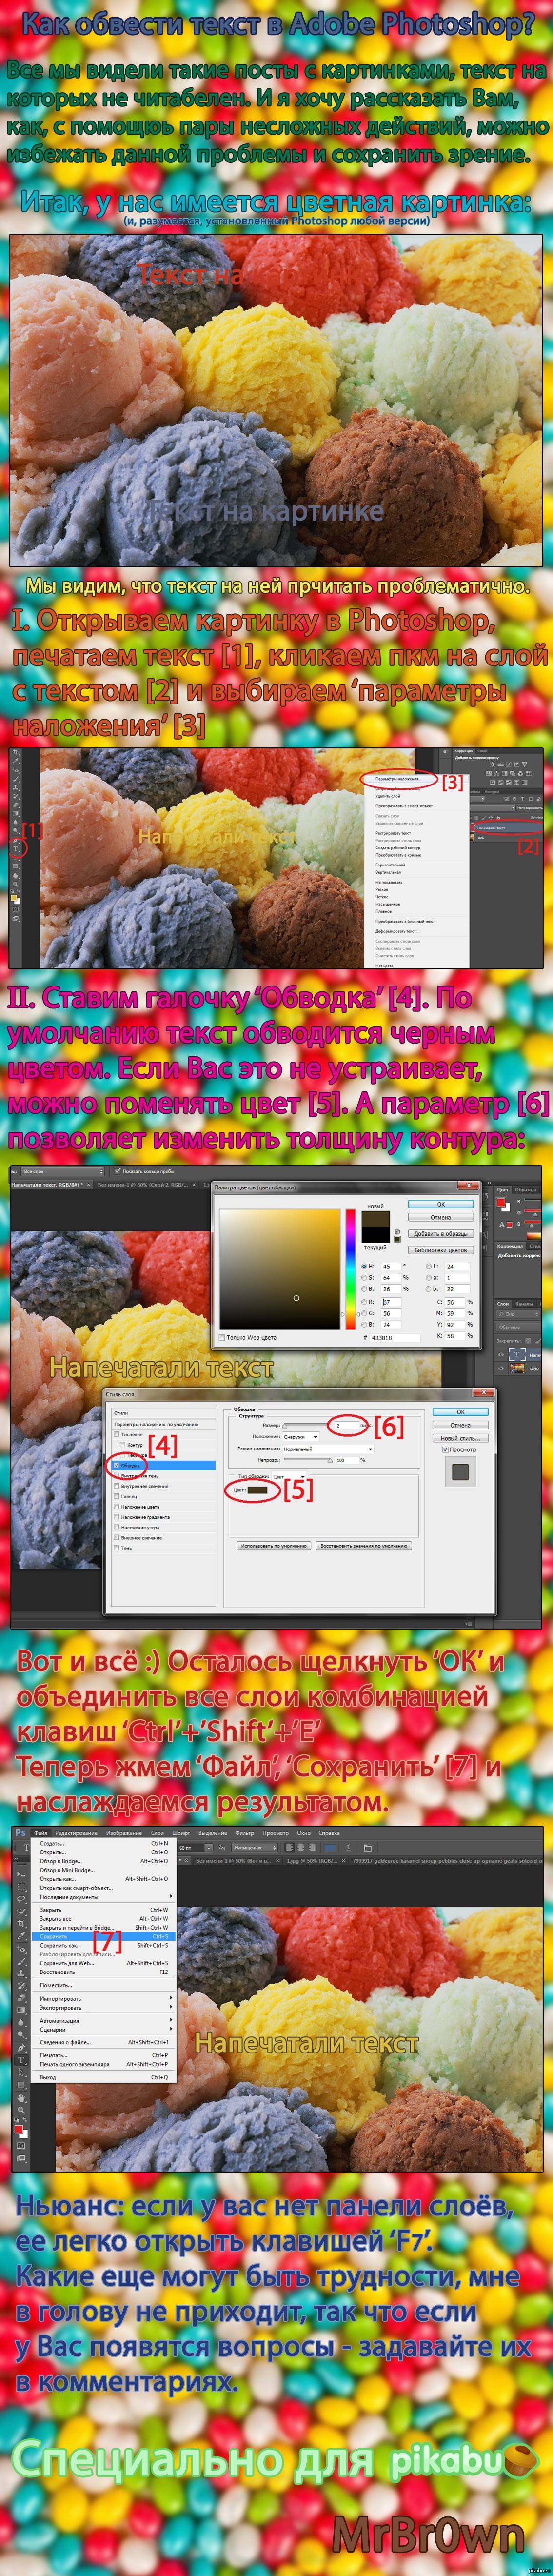Select the H hue radio button

363,1266
